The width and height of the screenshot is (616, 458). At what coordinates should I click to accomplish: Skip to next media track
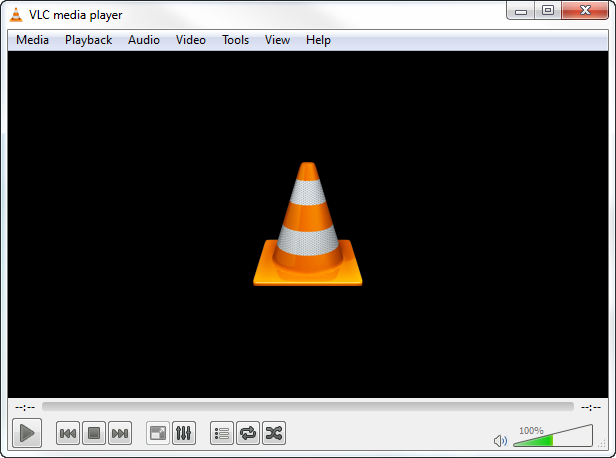click(120, 433)
